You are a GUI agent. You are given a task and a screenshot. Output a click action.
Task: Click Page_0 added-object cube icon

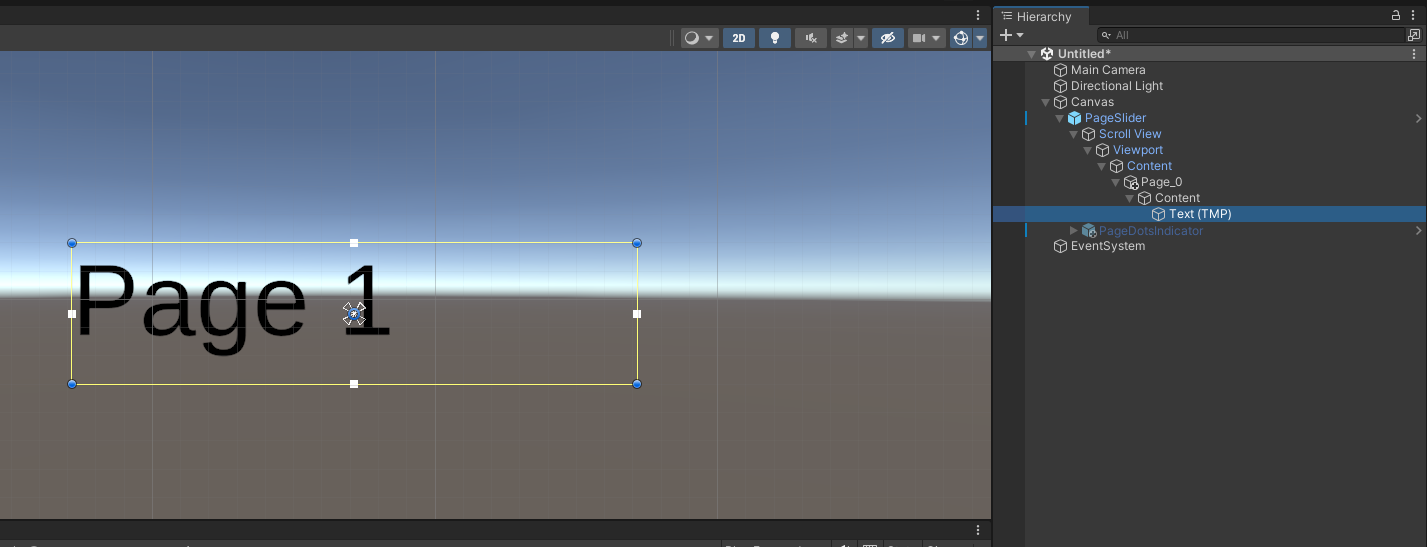[1131, 182]
